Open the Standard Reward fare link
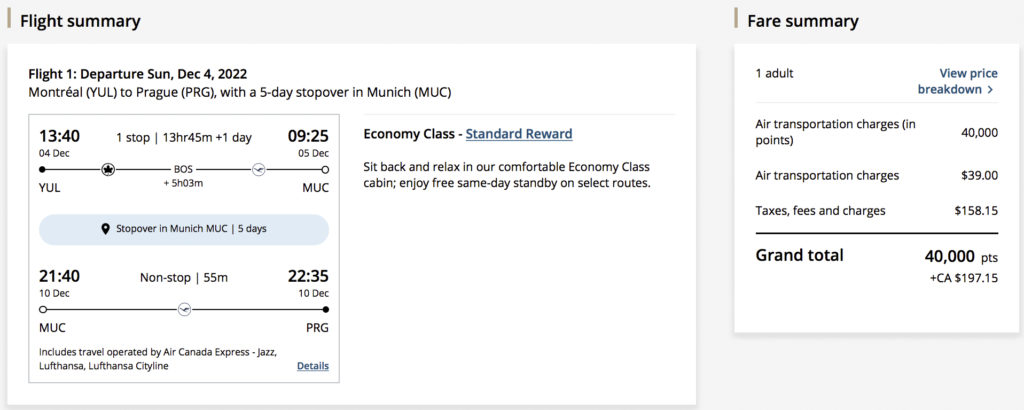Screen dimensions: 1024x410 pyautogui.click(x=519, y=134)
